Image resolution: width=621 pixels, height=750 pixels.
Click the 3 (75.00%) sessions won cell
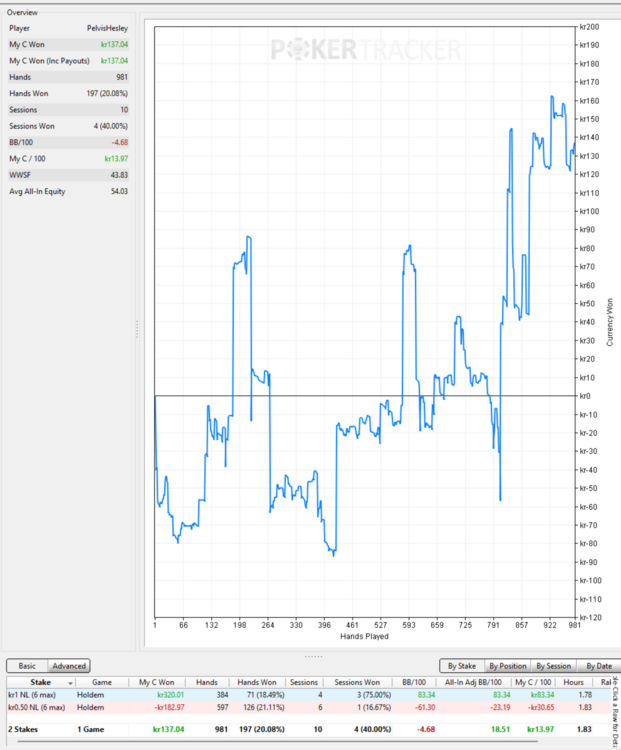click(374, 695)
